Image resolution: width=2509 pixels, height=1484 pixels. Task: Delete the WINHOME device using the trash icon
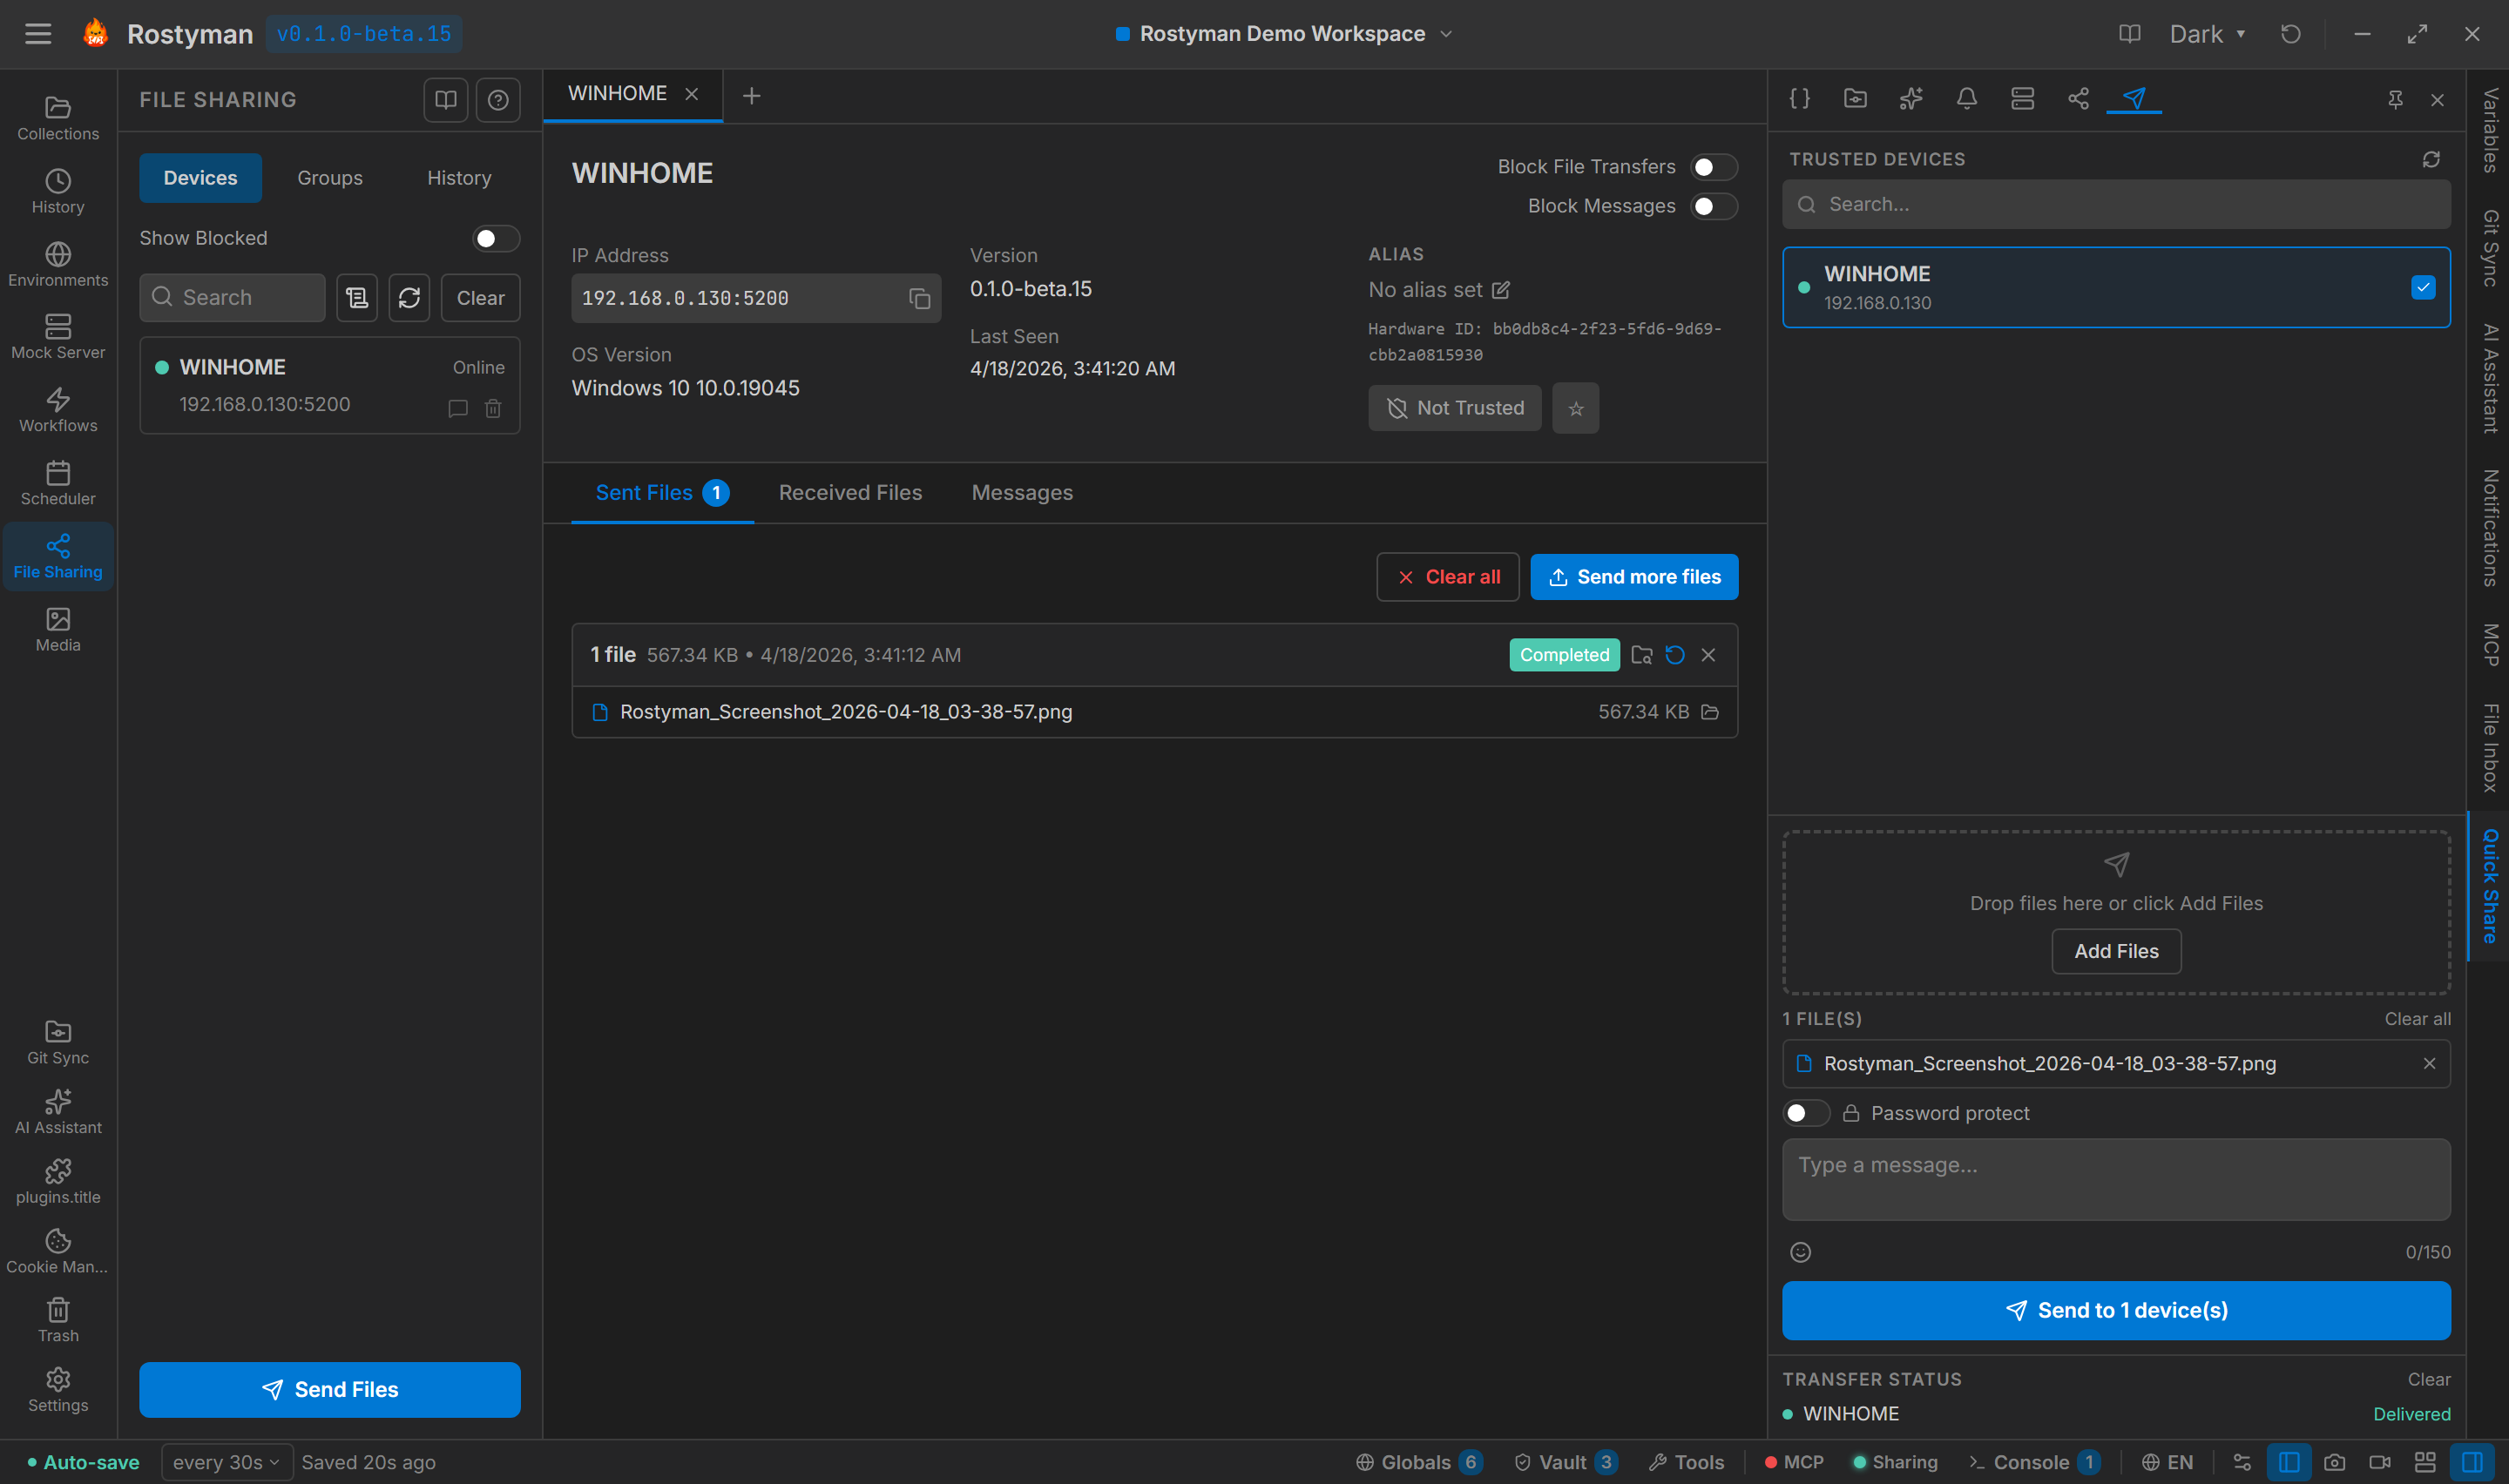[x=493, y=408]
